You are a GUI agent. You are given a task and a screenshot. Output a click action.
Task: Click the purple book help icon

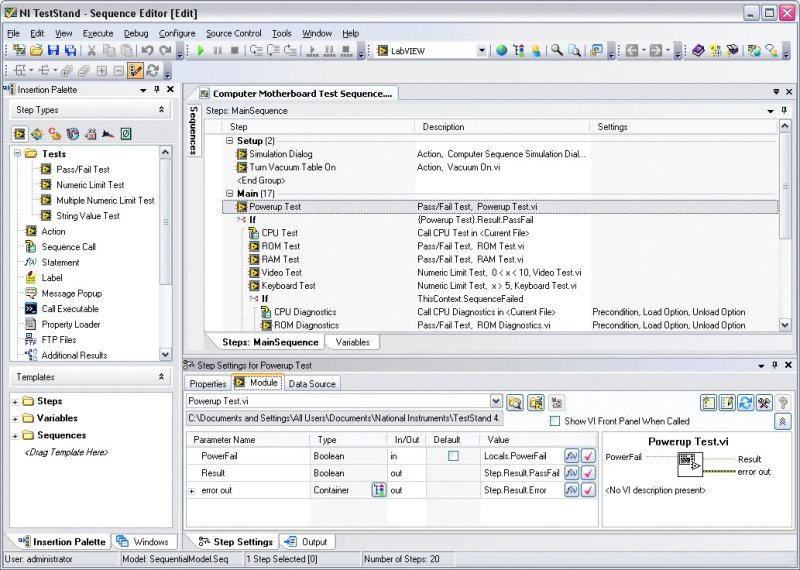697,50
